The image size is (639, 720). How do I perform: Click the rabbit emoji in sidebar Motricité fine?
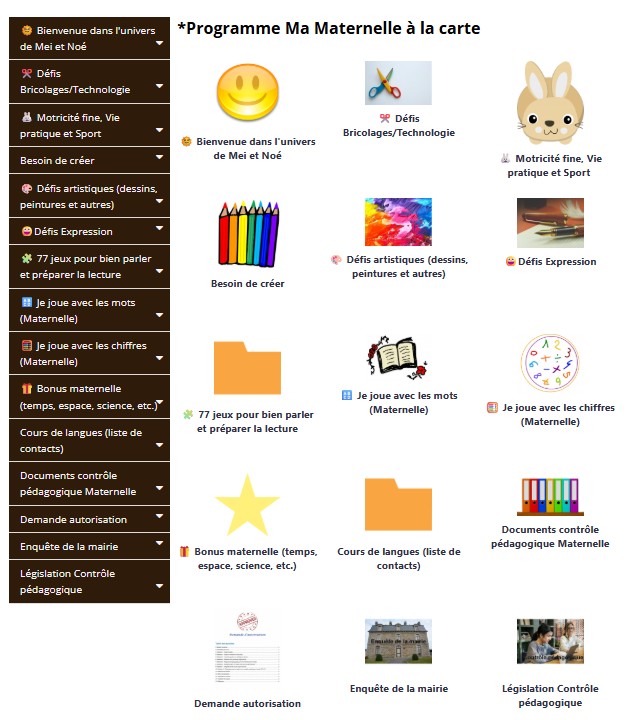point(27,118)
